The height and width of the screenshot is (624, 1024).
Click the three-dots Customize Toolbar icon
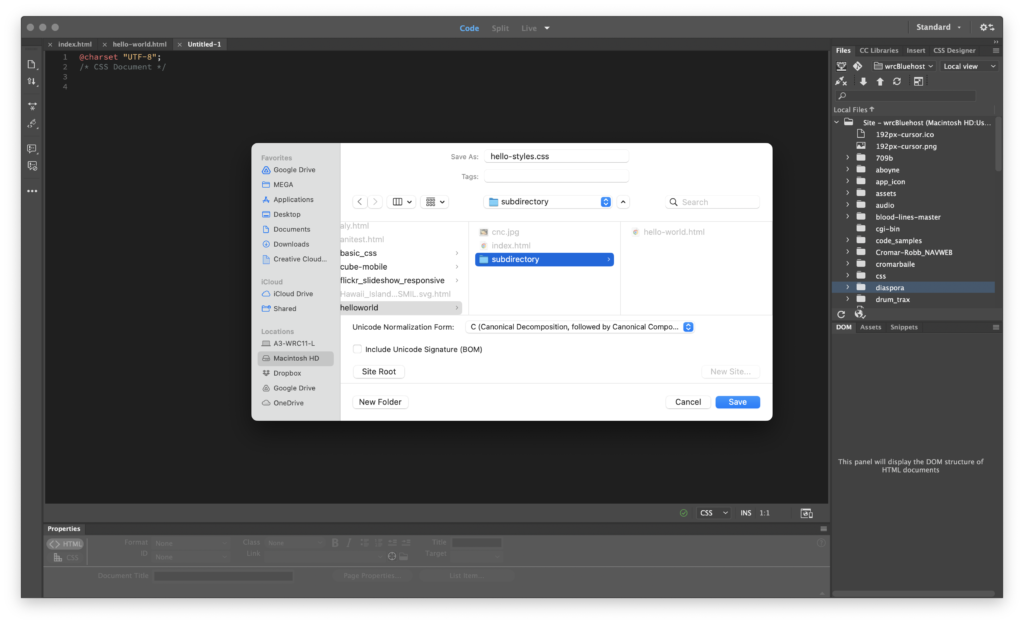pyautogui.click(x=32, y=190)
